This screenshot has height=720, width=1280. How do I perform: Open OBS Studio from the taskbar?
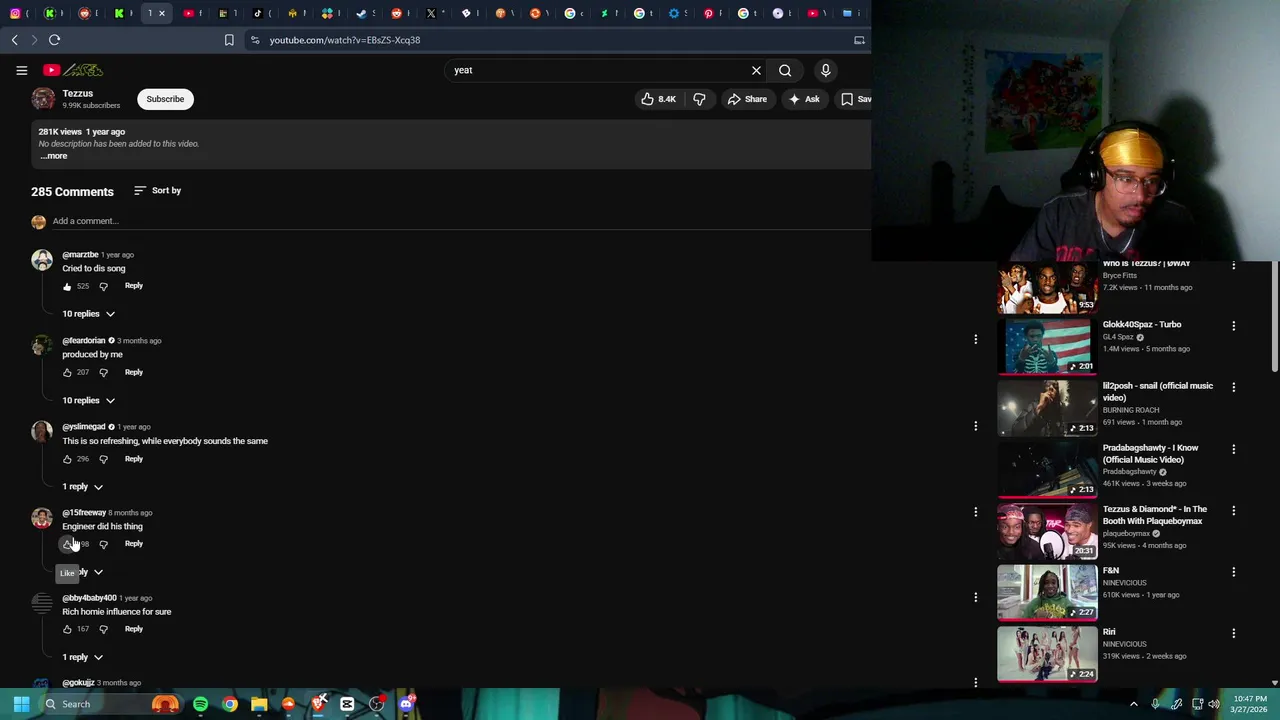377,704
